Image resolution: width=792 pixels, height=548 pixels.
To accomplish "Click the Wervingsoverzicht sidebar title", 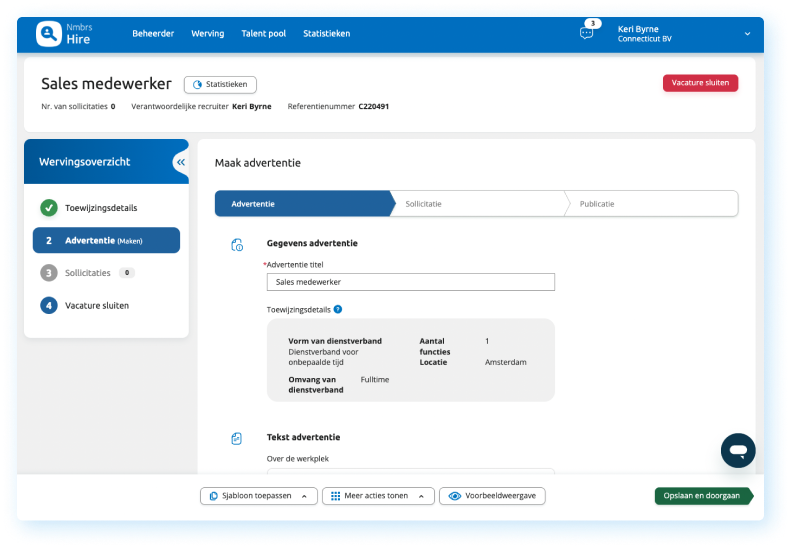I will pyautogui.click(x=84, y=162).
